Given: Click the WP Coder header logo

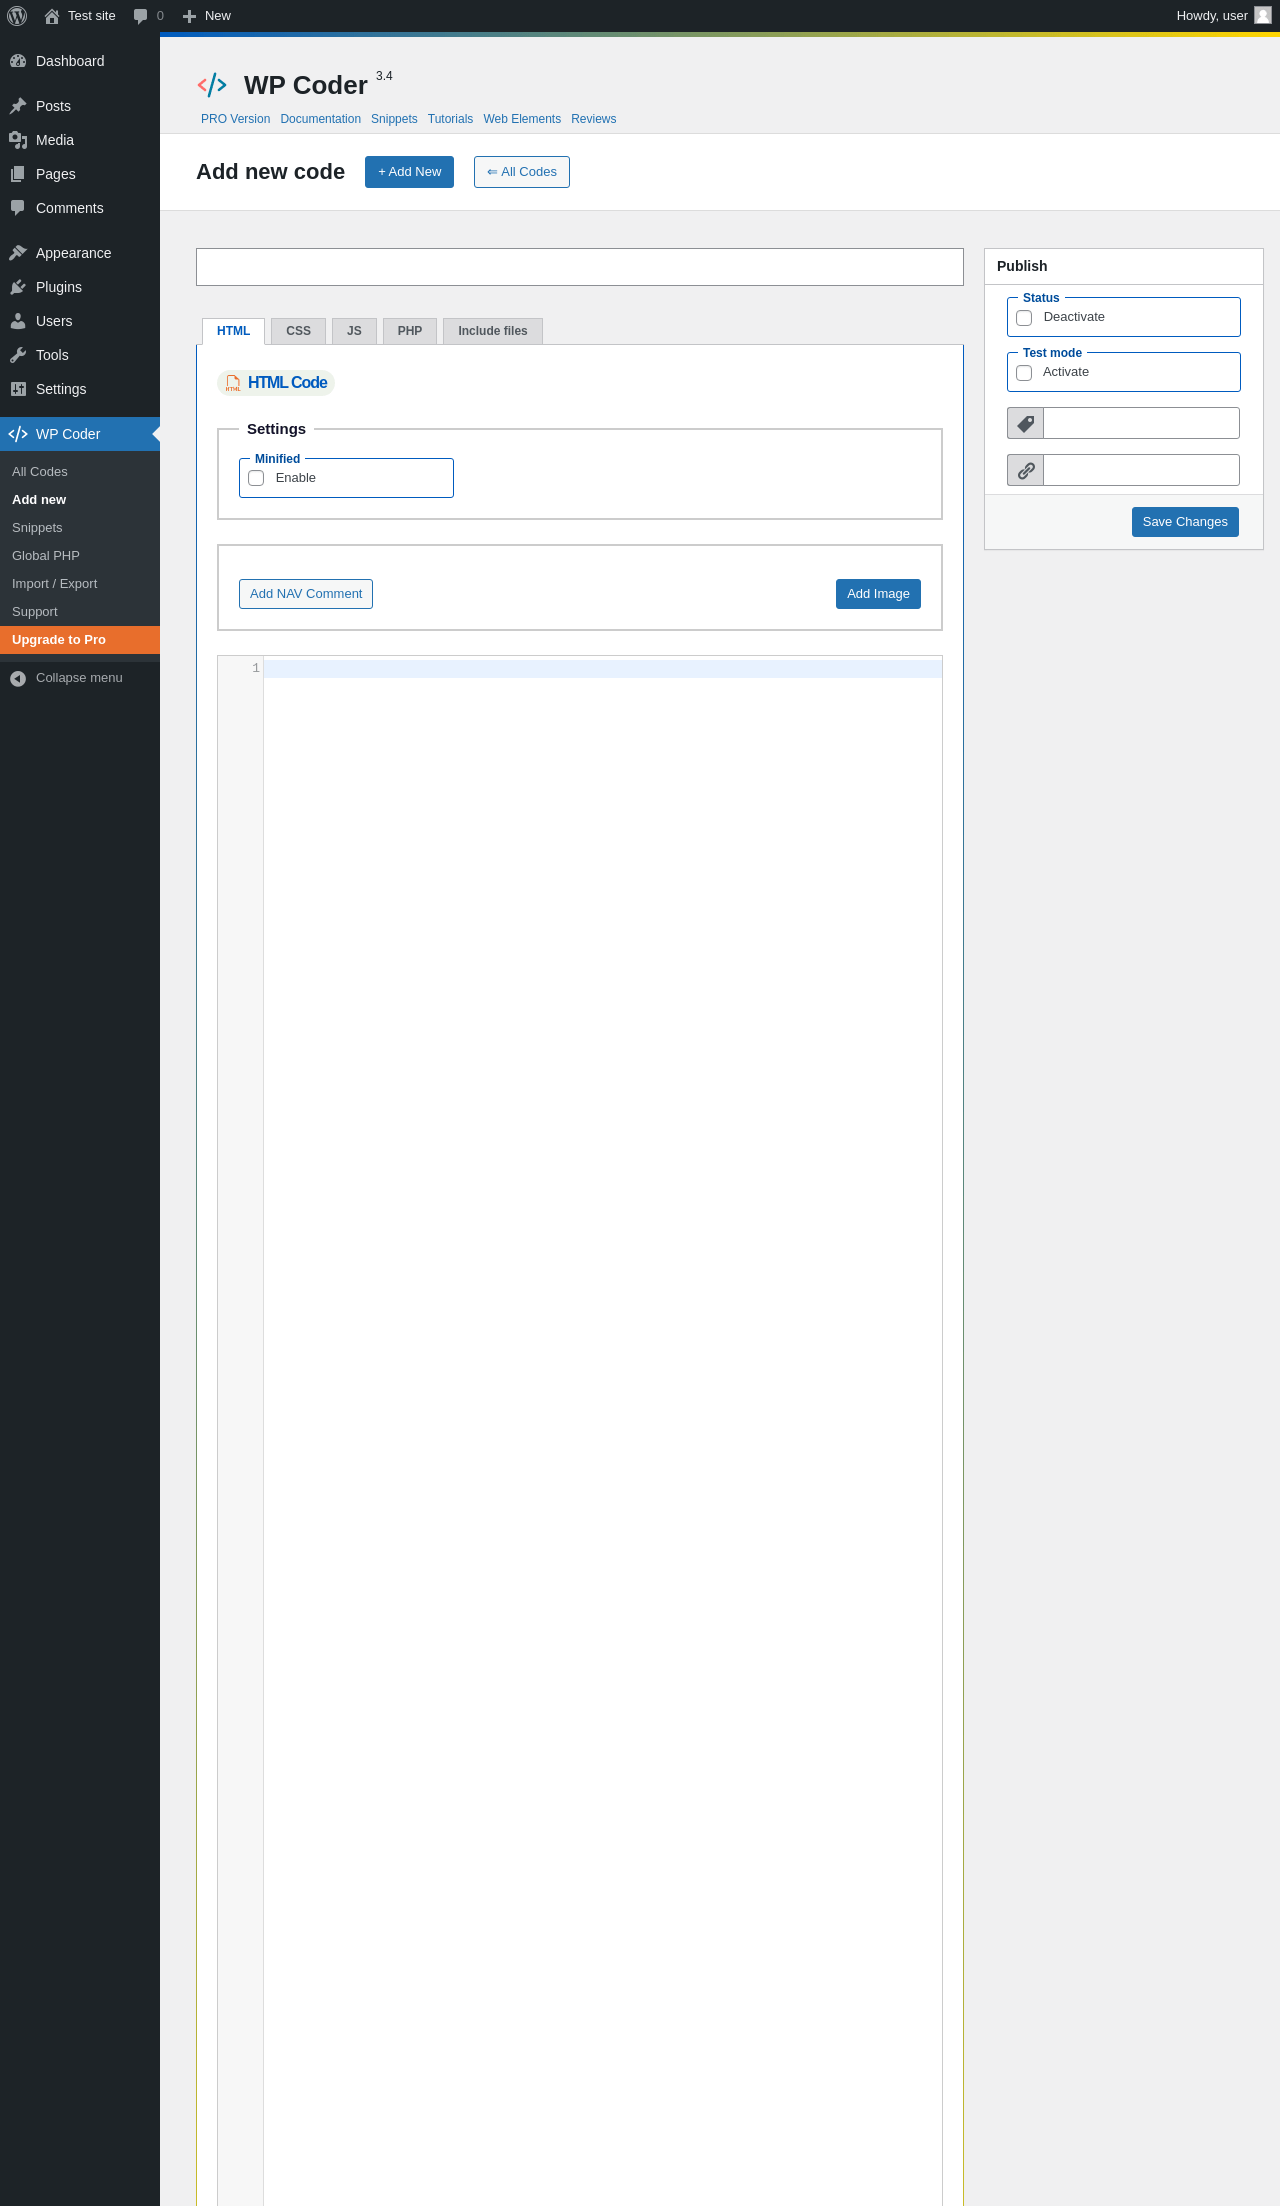Looking at the screenshot, I should (212, 85).
